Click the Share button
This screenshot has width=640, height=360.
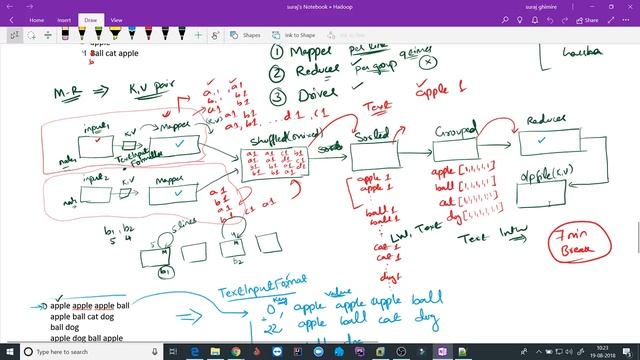pyautogui.click(x=587, y=20)
